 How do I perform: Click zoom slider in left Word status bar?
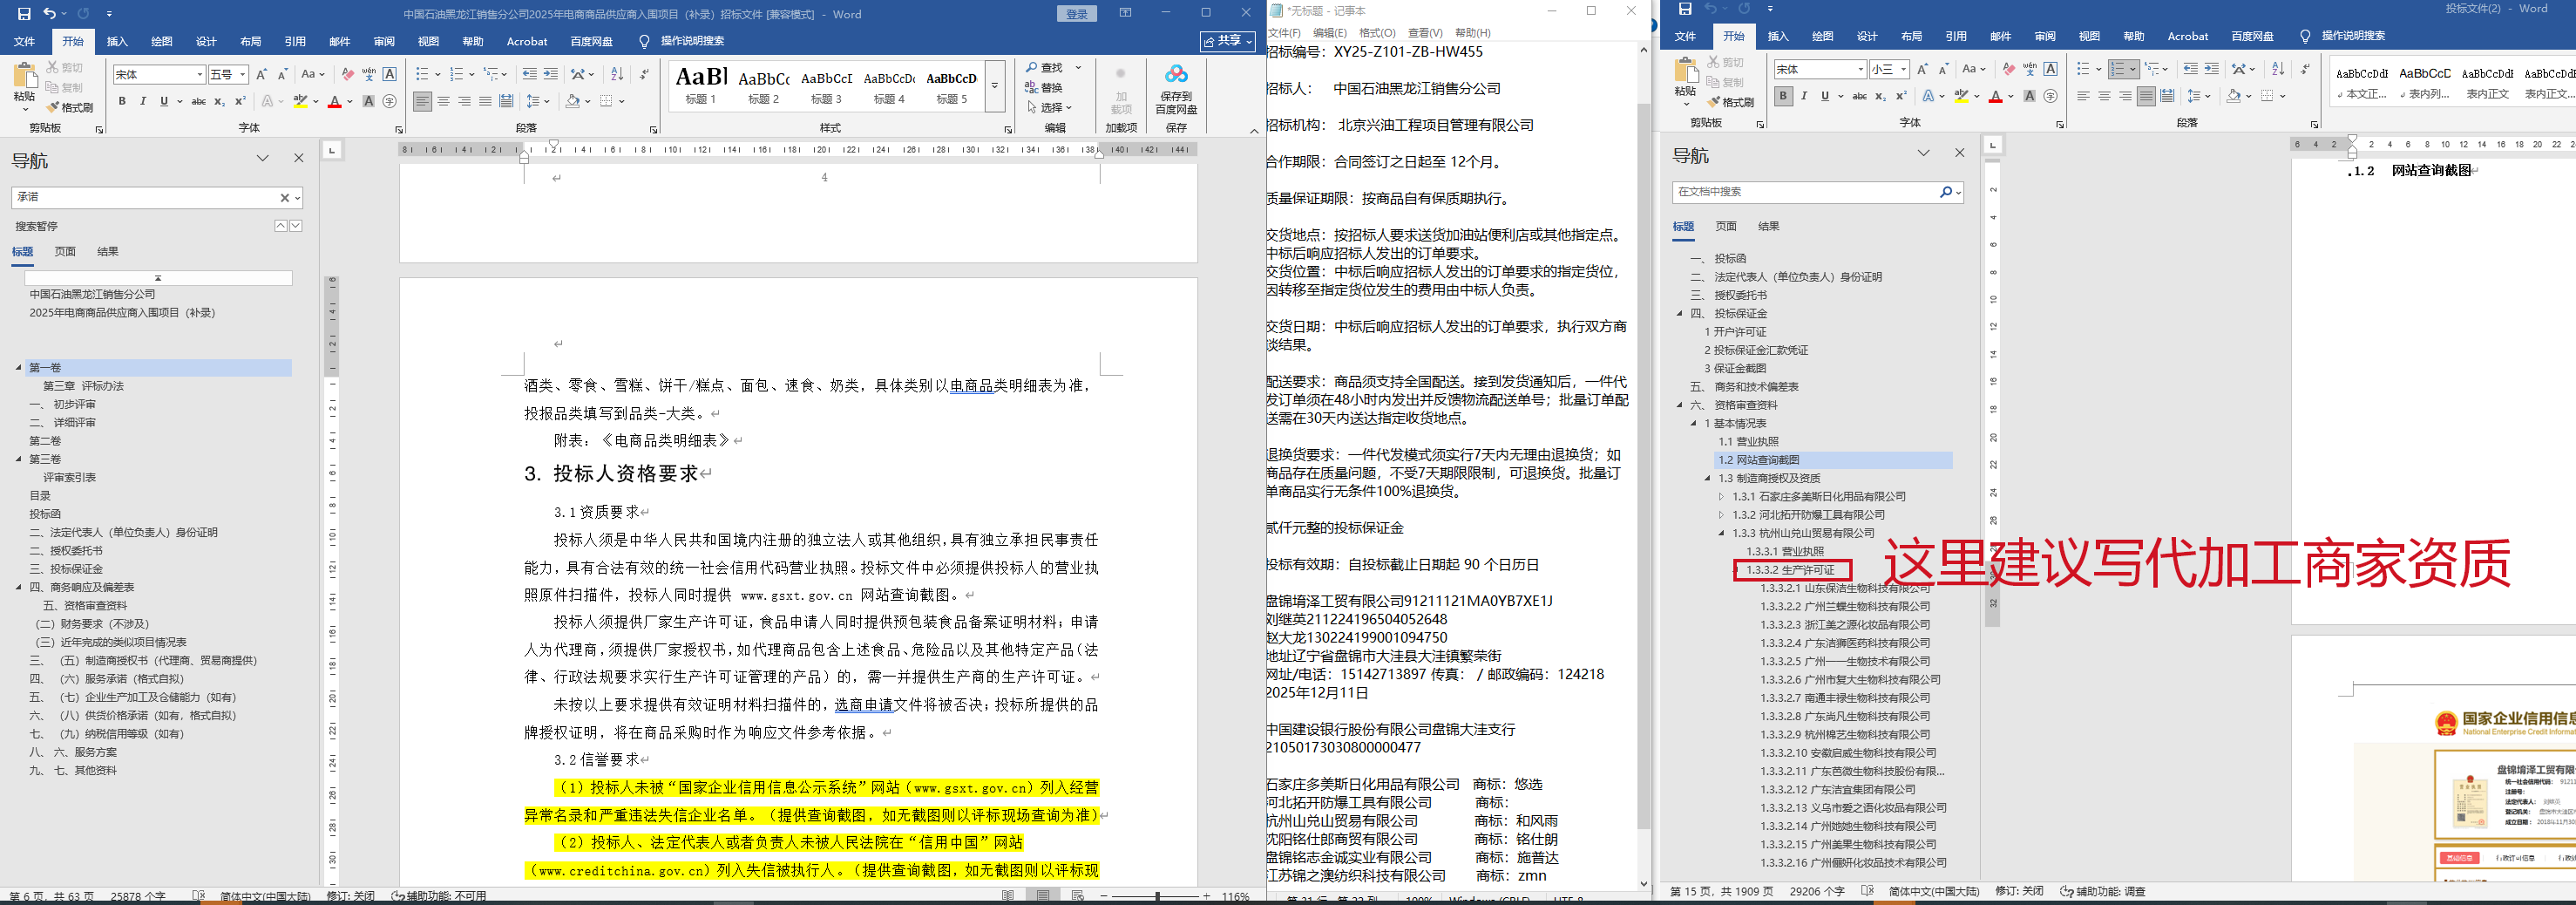[1157, 896]
